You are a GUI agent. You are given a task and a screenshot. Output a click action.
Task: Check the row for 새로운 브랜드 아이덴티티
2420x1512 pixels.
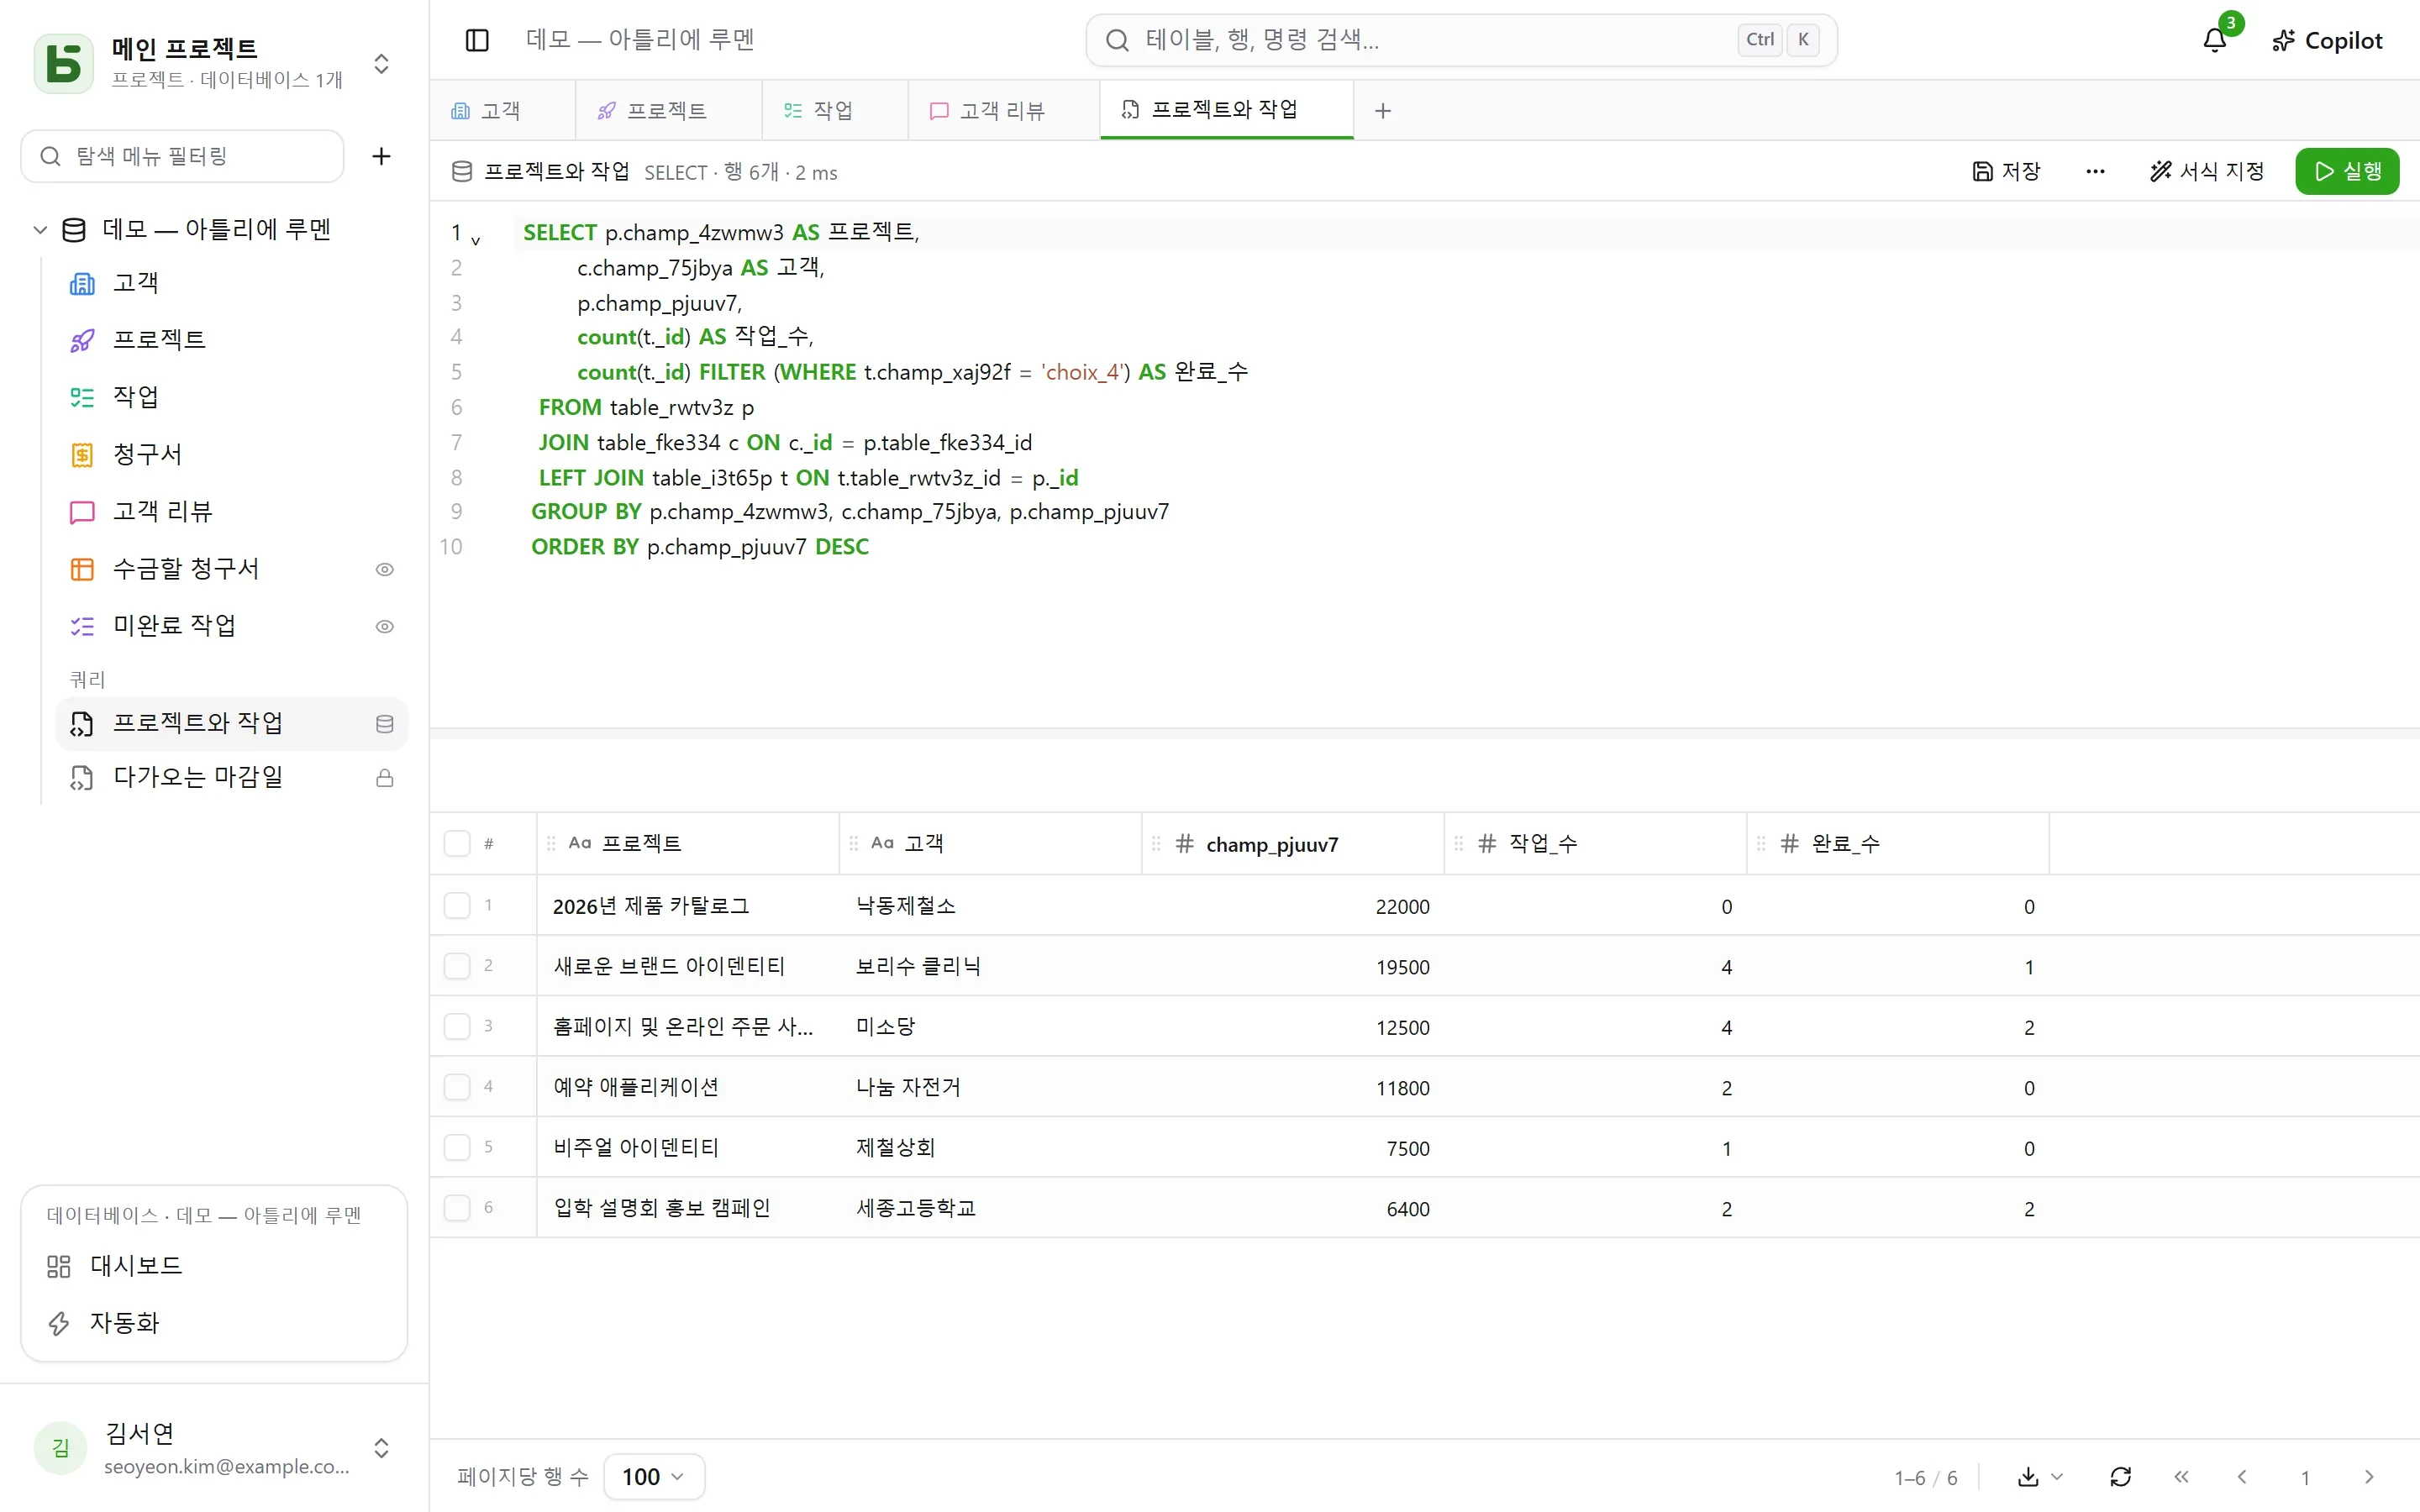click(457, 966)
